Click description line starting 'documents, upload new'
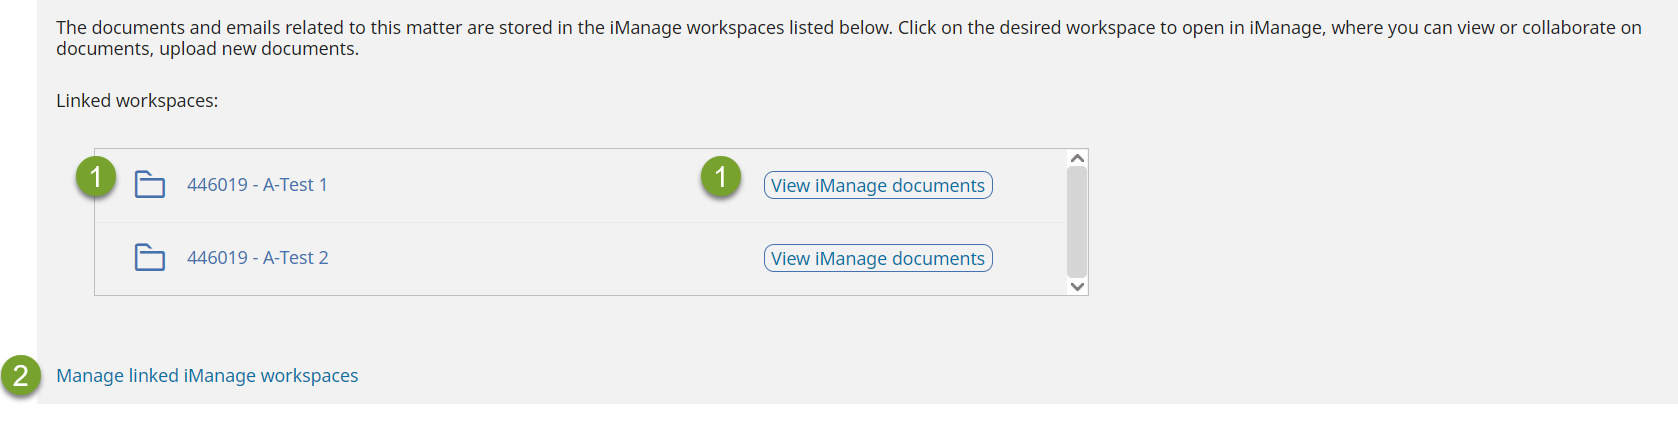 point(207,49)
